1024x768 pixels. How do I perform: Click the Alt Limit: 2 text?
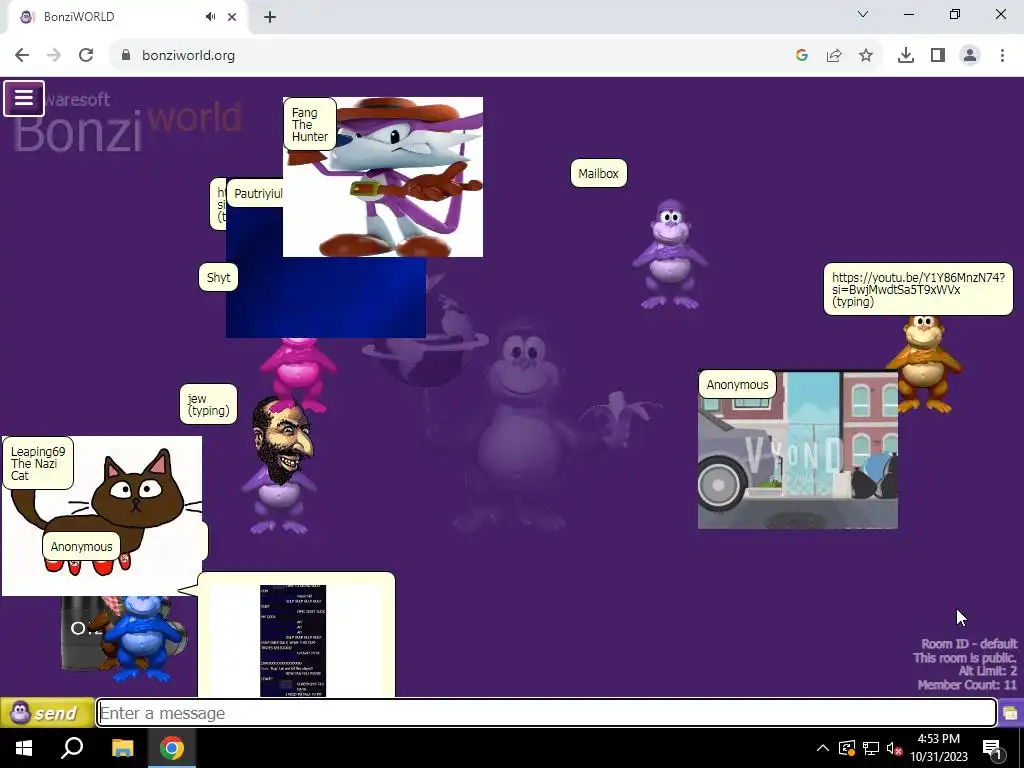[987, 671]
